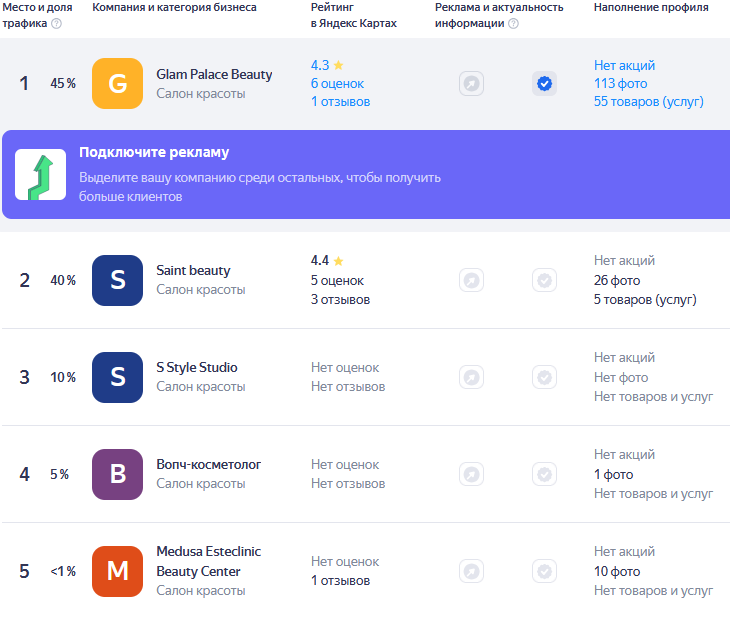Click advertising rocket icon for Saint beauty

(471, 281)
